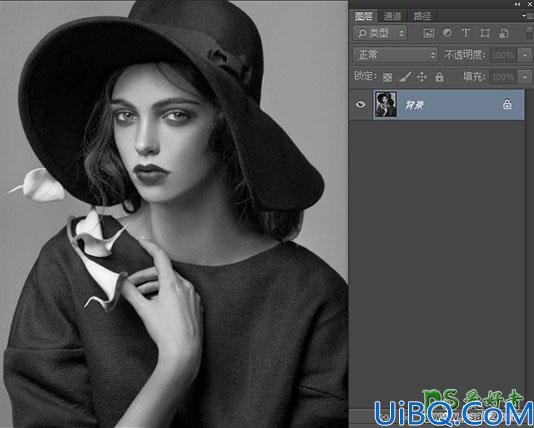Screen dimensions: 534x428
Task: Switch to the 通道 tab
Action: pos(392,16)
